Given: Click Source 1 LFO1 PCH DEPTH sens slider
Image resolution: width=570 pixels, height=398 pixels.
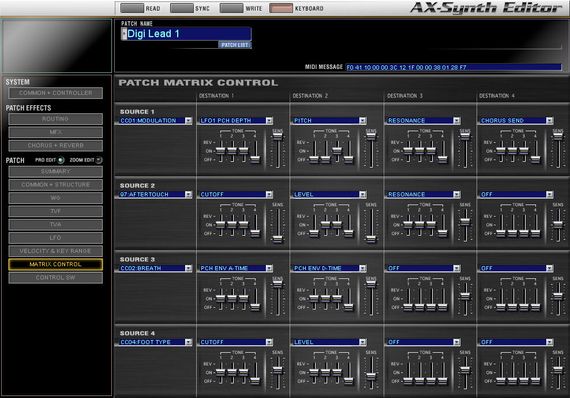Looking at the screenshot, I should pyautogui.click(x=277, y=137).
